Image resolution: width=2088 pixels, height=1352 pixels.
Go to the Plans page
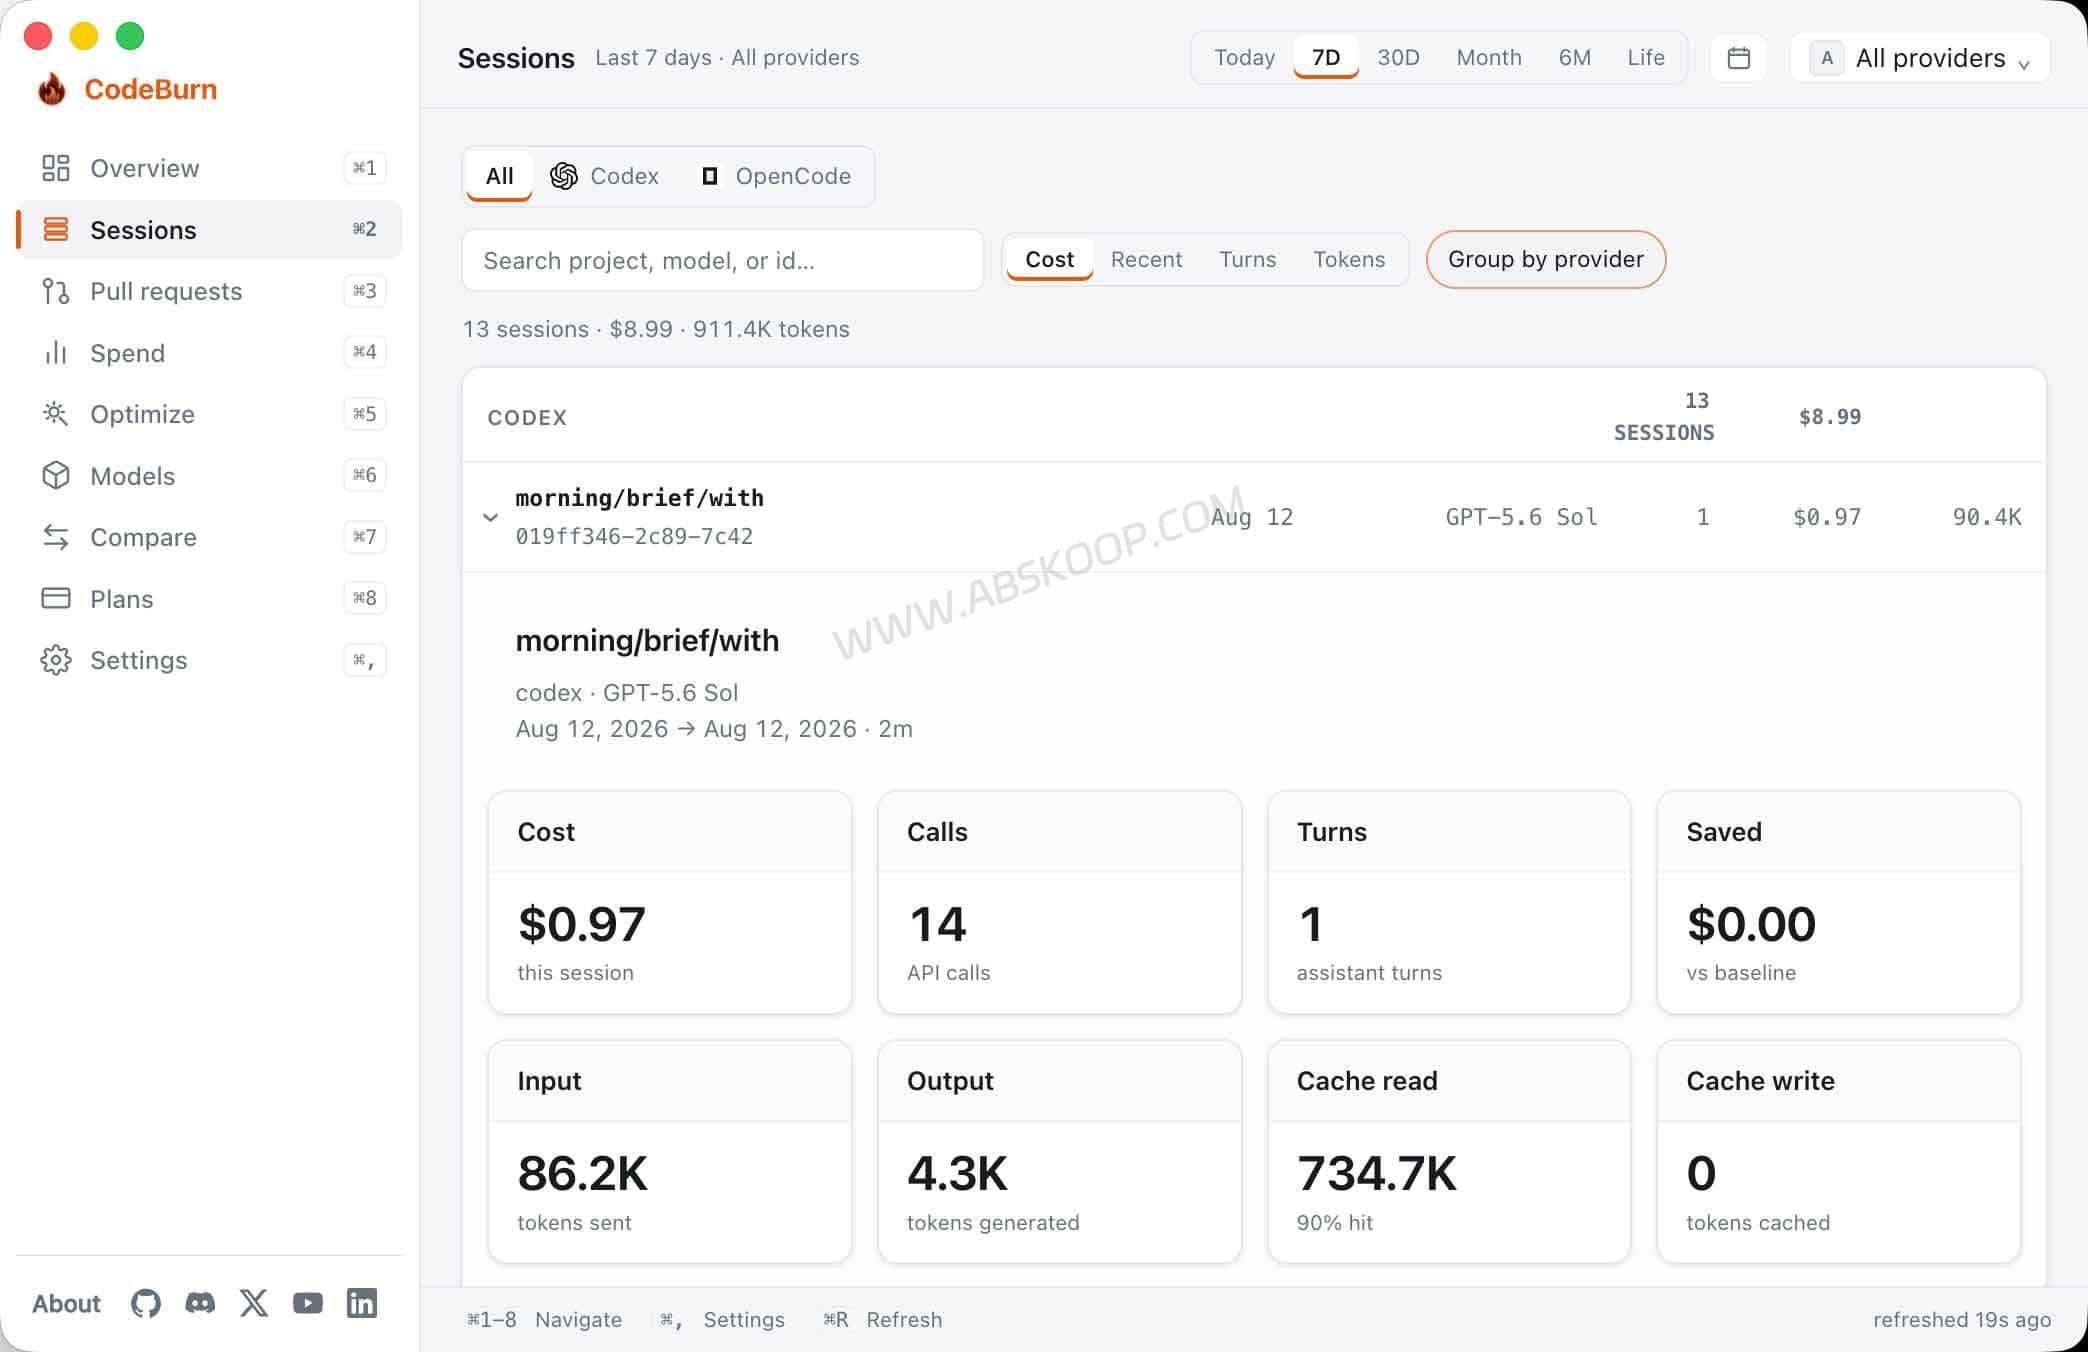[122, 599]
